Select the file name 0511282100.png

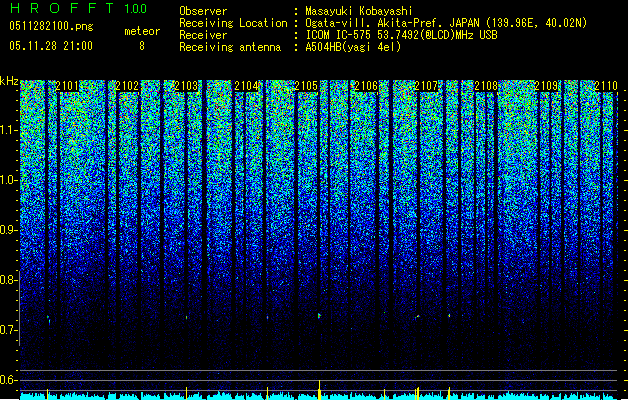51,26
